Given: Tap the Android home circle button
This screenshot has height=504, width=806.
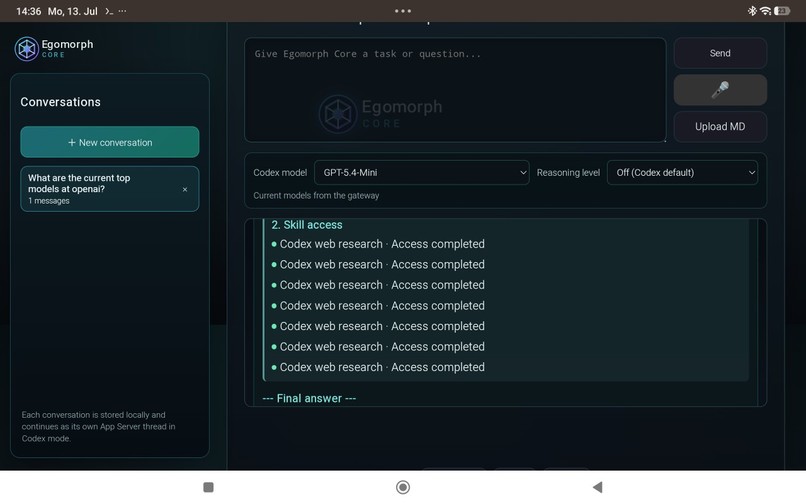Looking at the screenshot, I should click(403, 487).
